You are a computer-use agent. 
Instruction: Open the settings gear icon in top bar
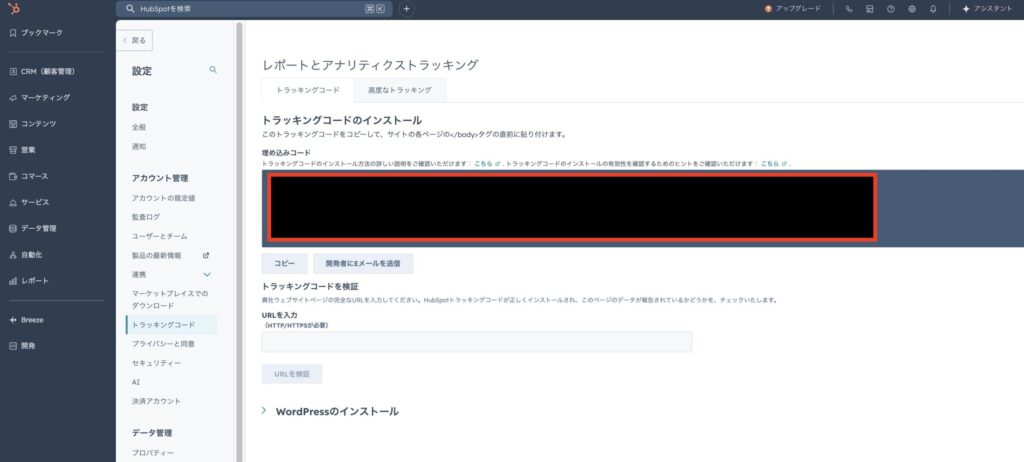click(x=911, y=9)
